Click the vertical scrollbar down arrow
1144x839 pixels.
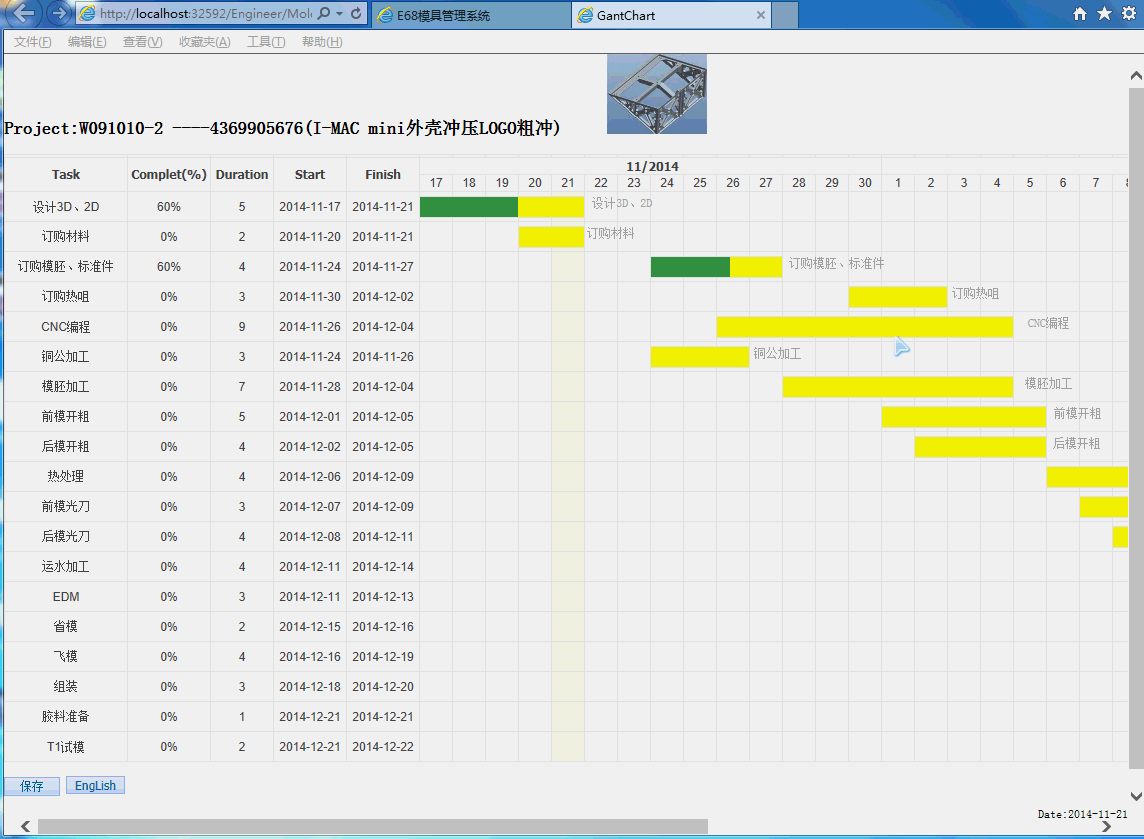pyautogui.click(x=1136, y=796)
